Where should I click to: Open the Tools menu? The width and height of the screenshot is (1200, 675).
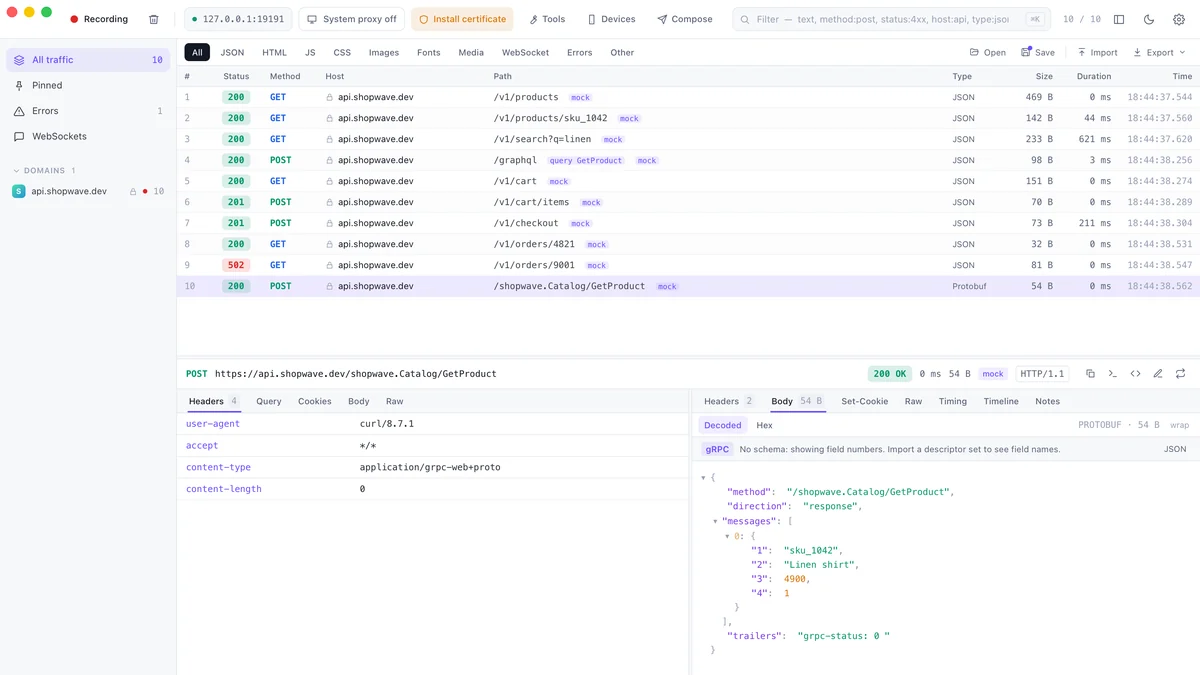[x=547, y=19]
